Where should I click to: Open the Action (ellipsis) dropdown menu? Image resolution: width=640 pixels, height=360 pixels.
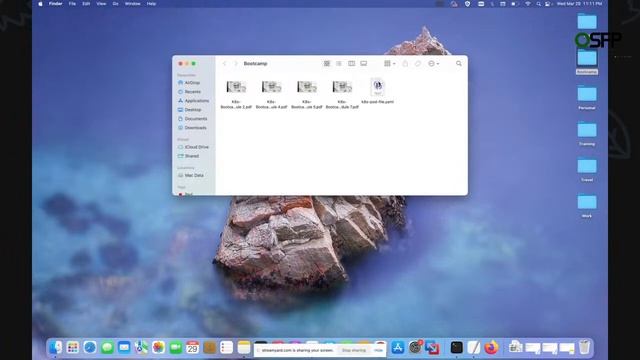(x=433, y=64)
